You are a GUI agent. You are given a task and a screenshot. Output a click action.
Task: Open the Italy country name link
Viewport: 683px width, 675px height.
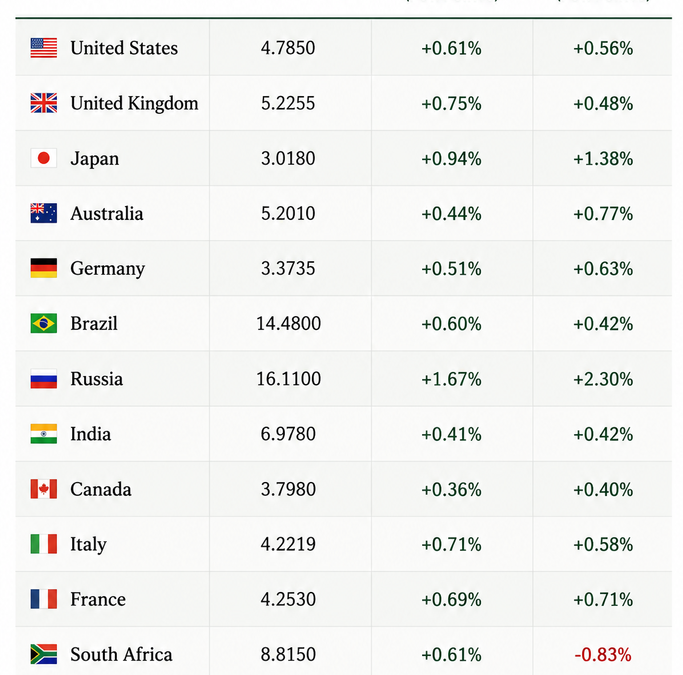click(x=88, y=544)
